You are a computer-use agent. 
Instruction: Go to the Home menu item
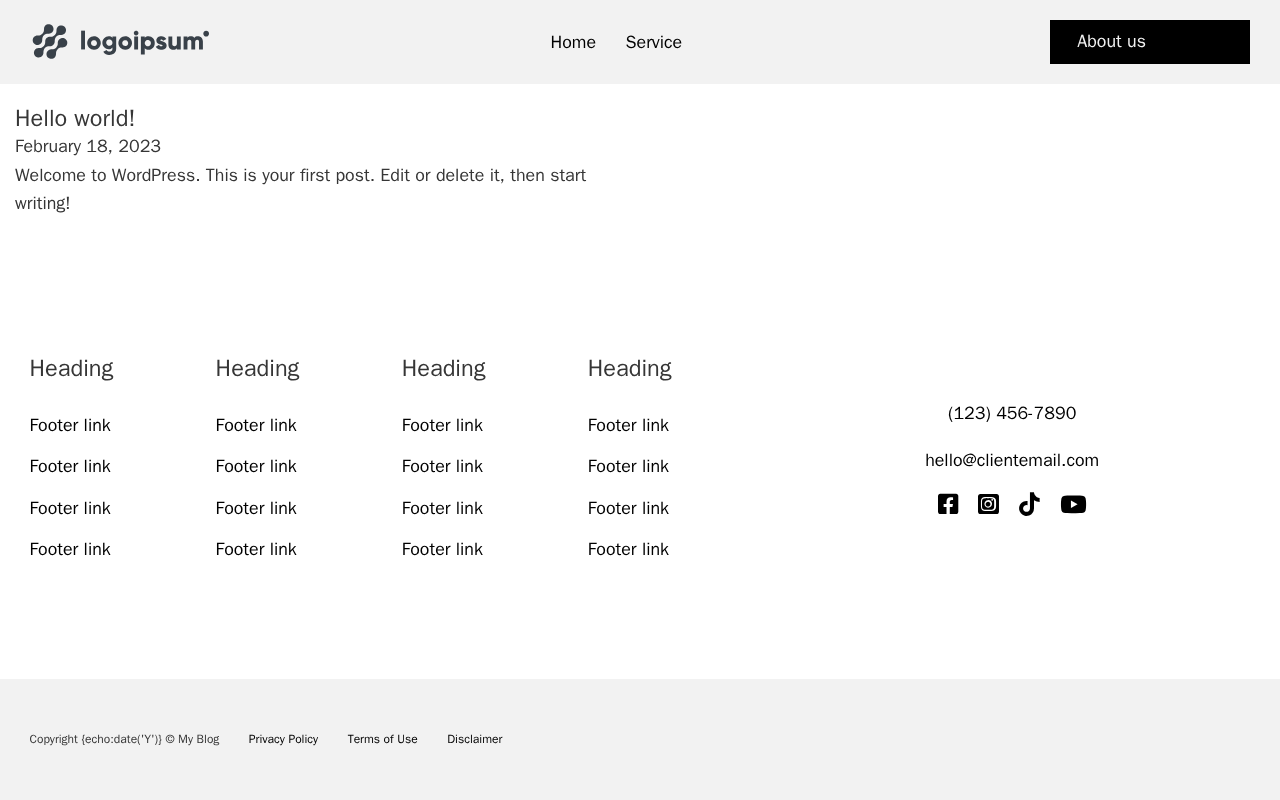(573, 42)
